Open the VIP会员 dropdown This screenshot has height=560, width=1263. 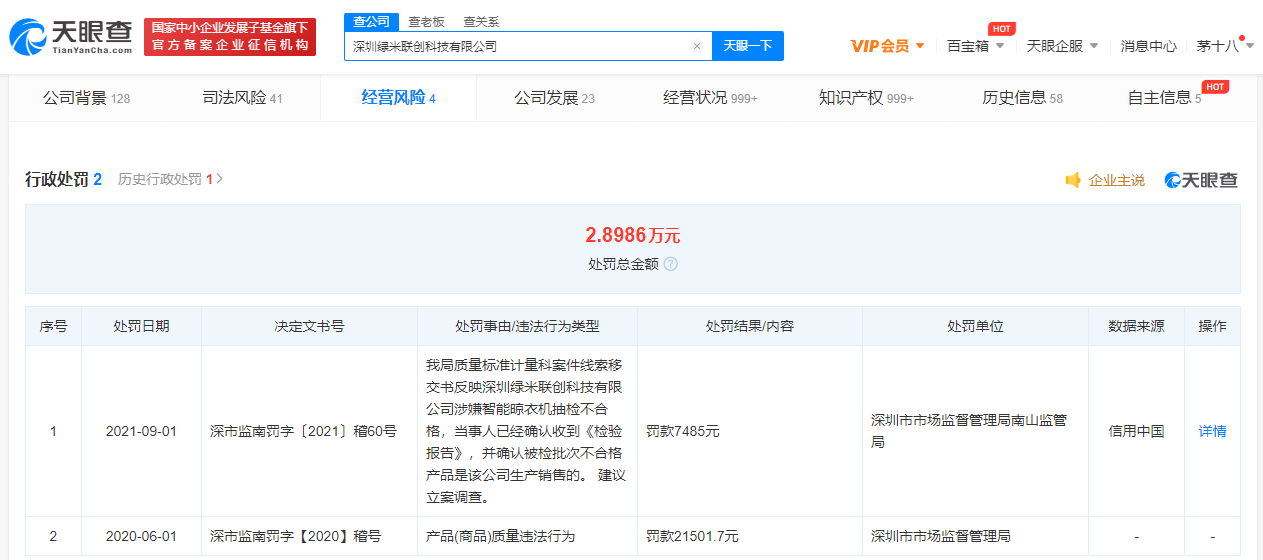(887, 46)
